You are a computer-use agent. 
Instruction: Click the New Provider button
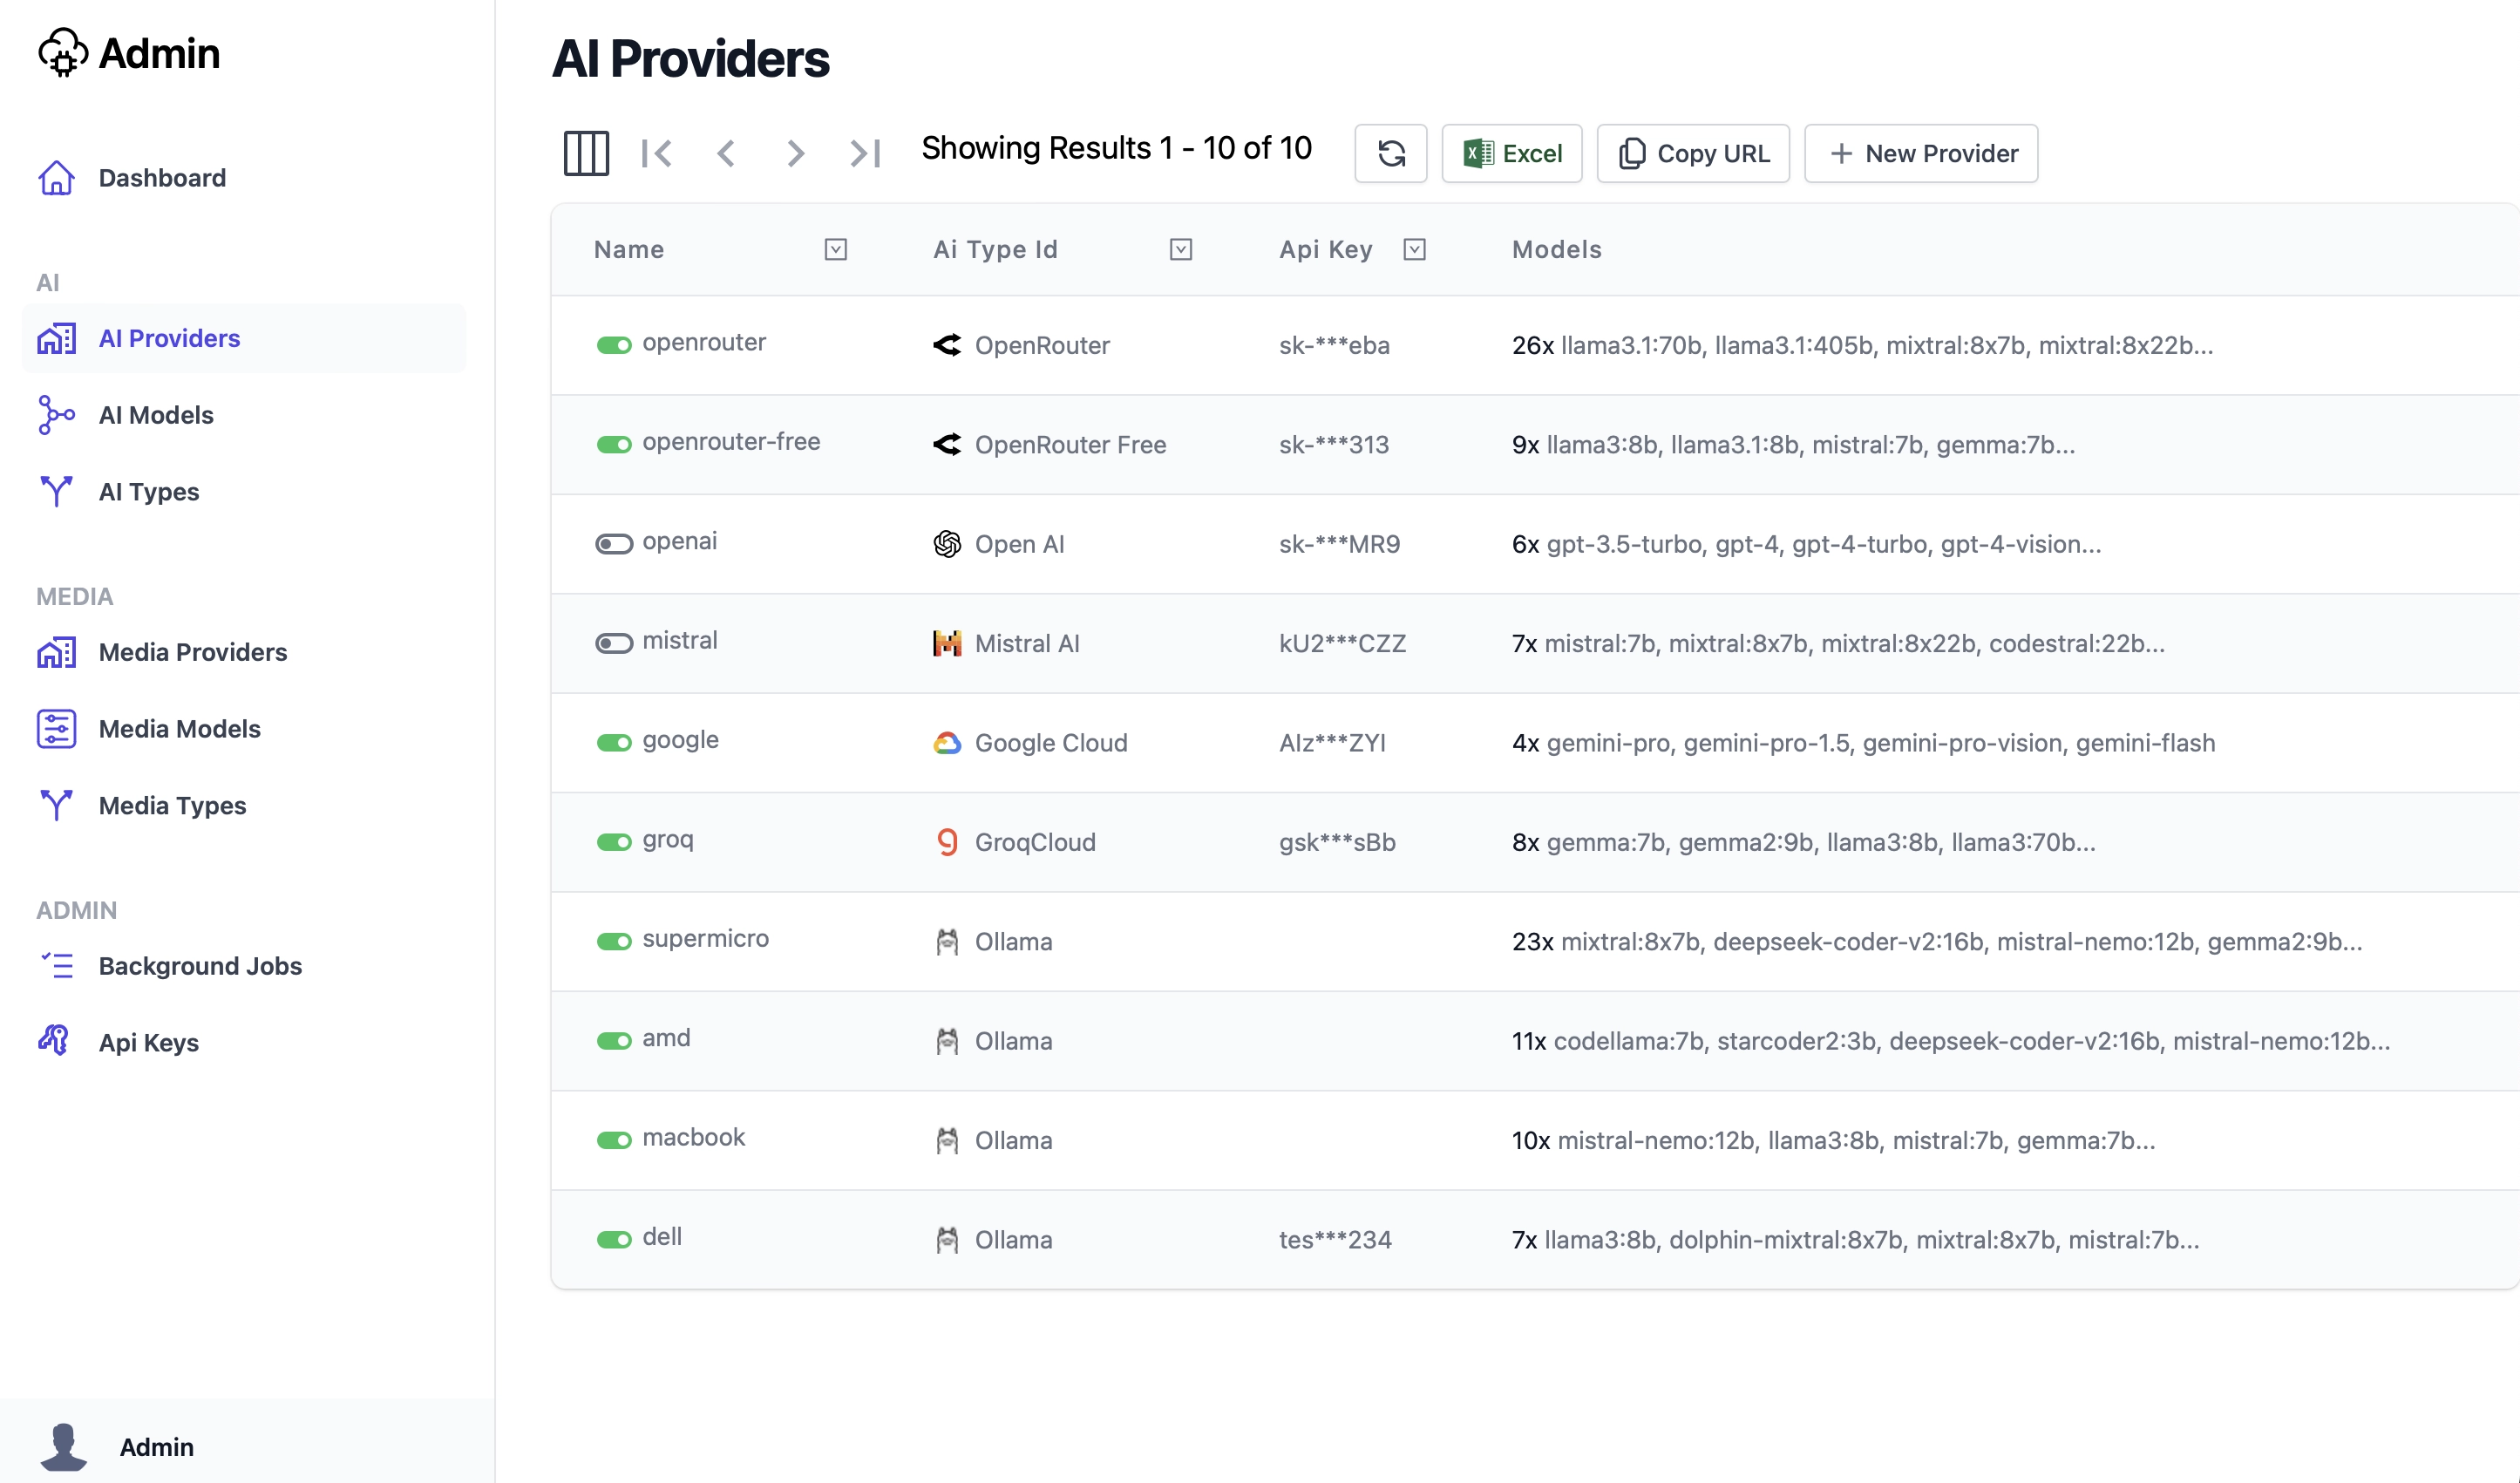pyautogui.click(x=1921, y=153)
